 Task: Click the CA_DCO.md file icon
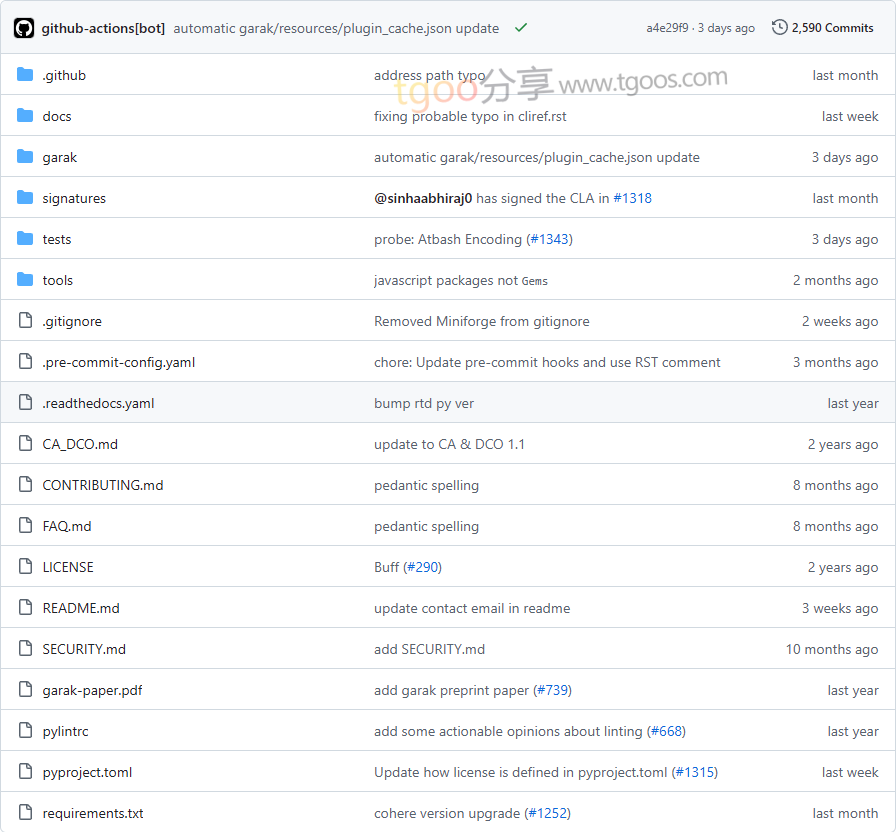pyautogui.click(x=25, y=443)
